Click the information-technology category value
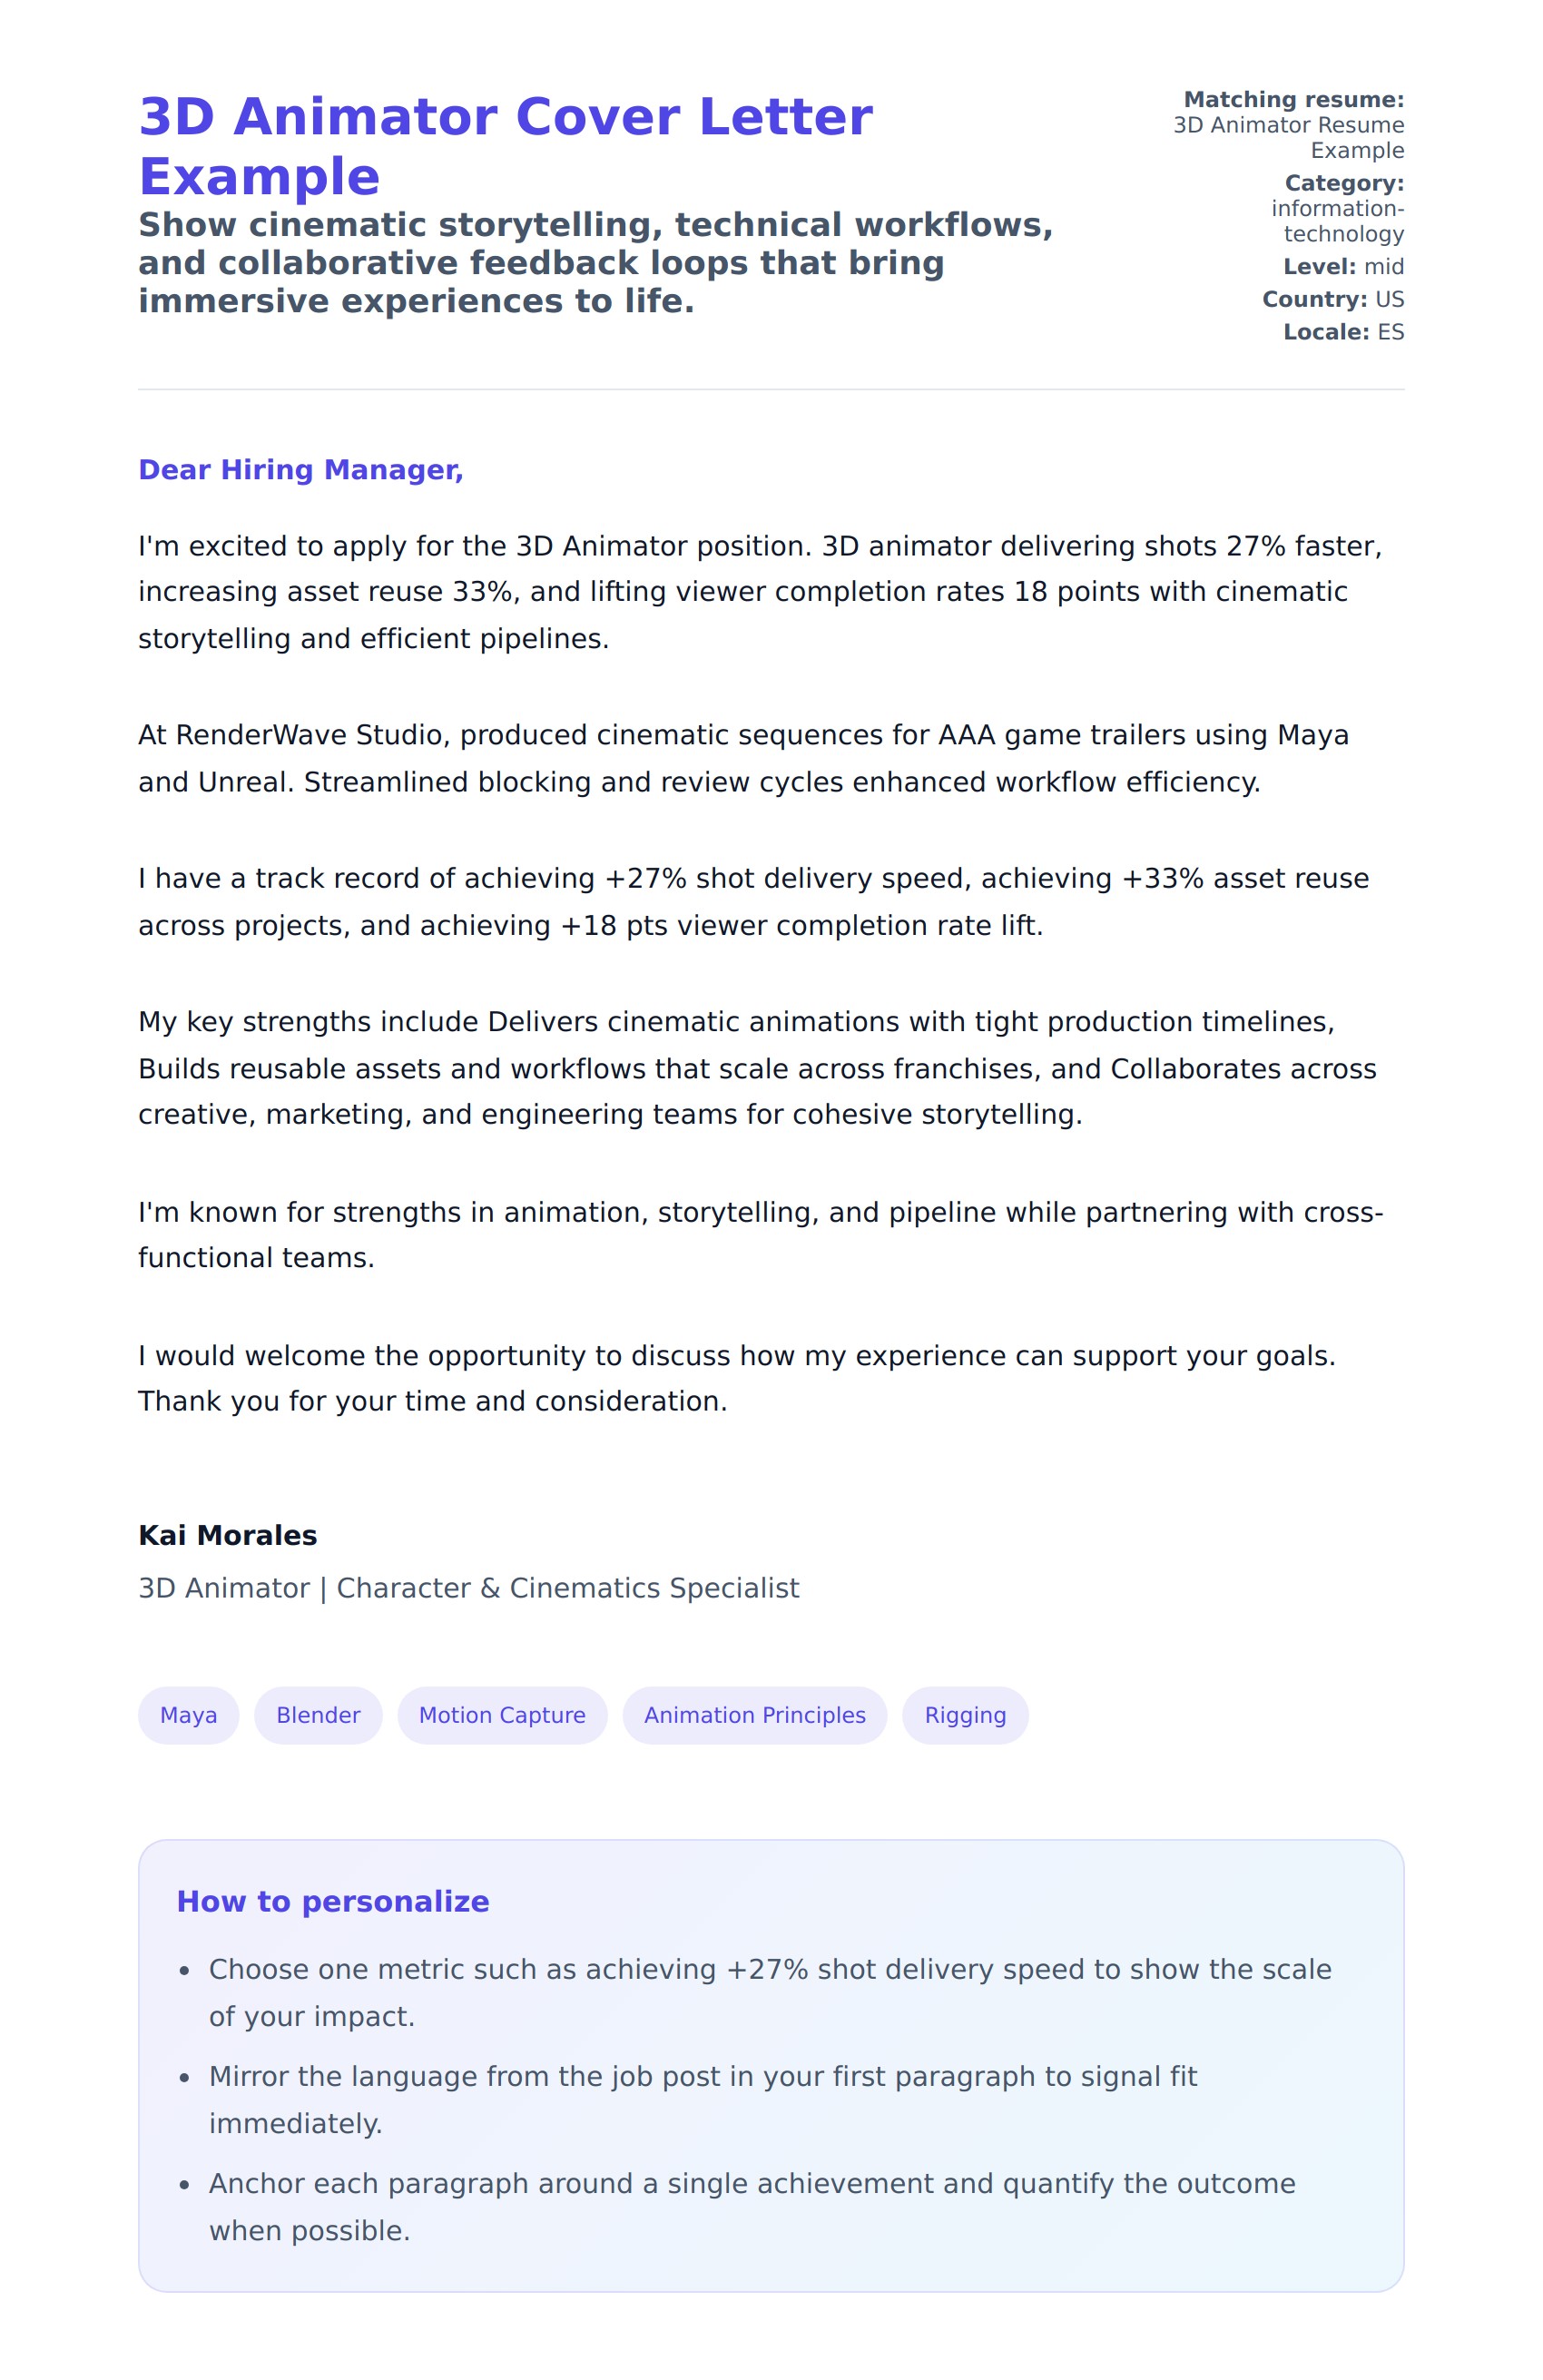The width and height of the screenshot is (1543, 2380). point(1337,221)
